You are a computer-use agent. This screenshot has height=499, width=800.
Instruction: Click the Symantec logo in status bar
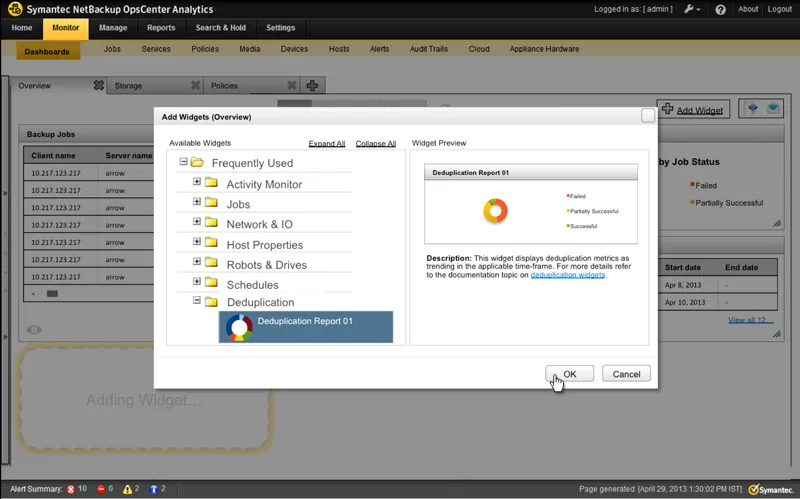pos(770,489)
